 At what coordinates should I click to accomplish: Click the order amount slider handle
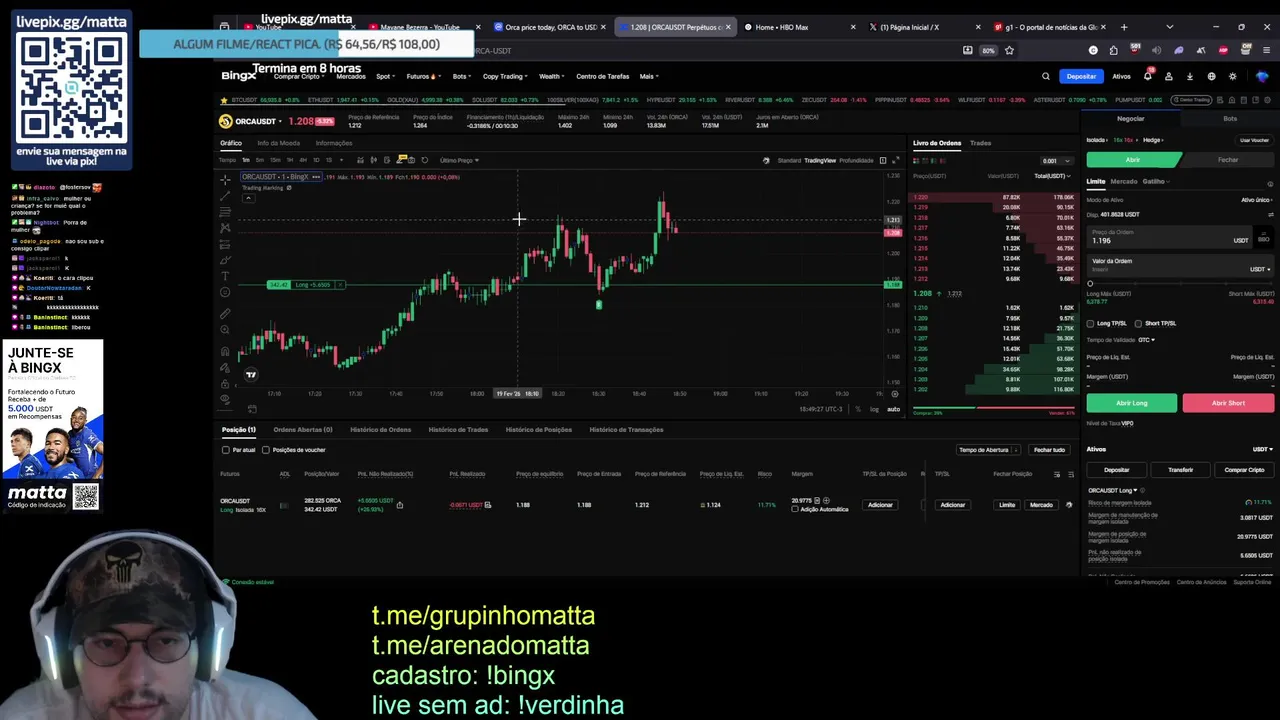tap(1090, 284)
